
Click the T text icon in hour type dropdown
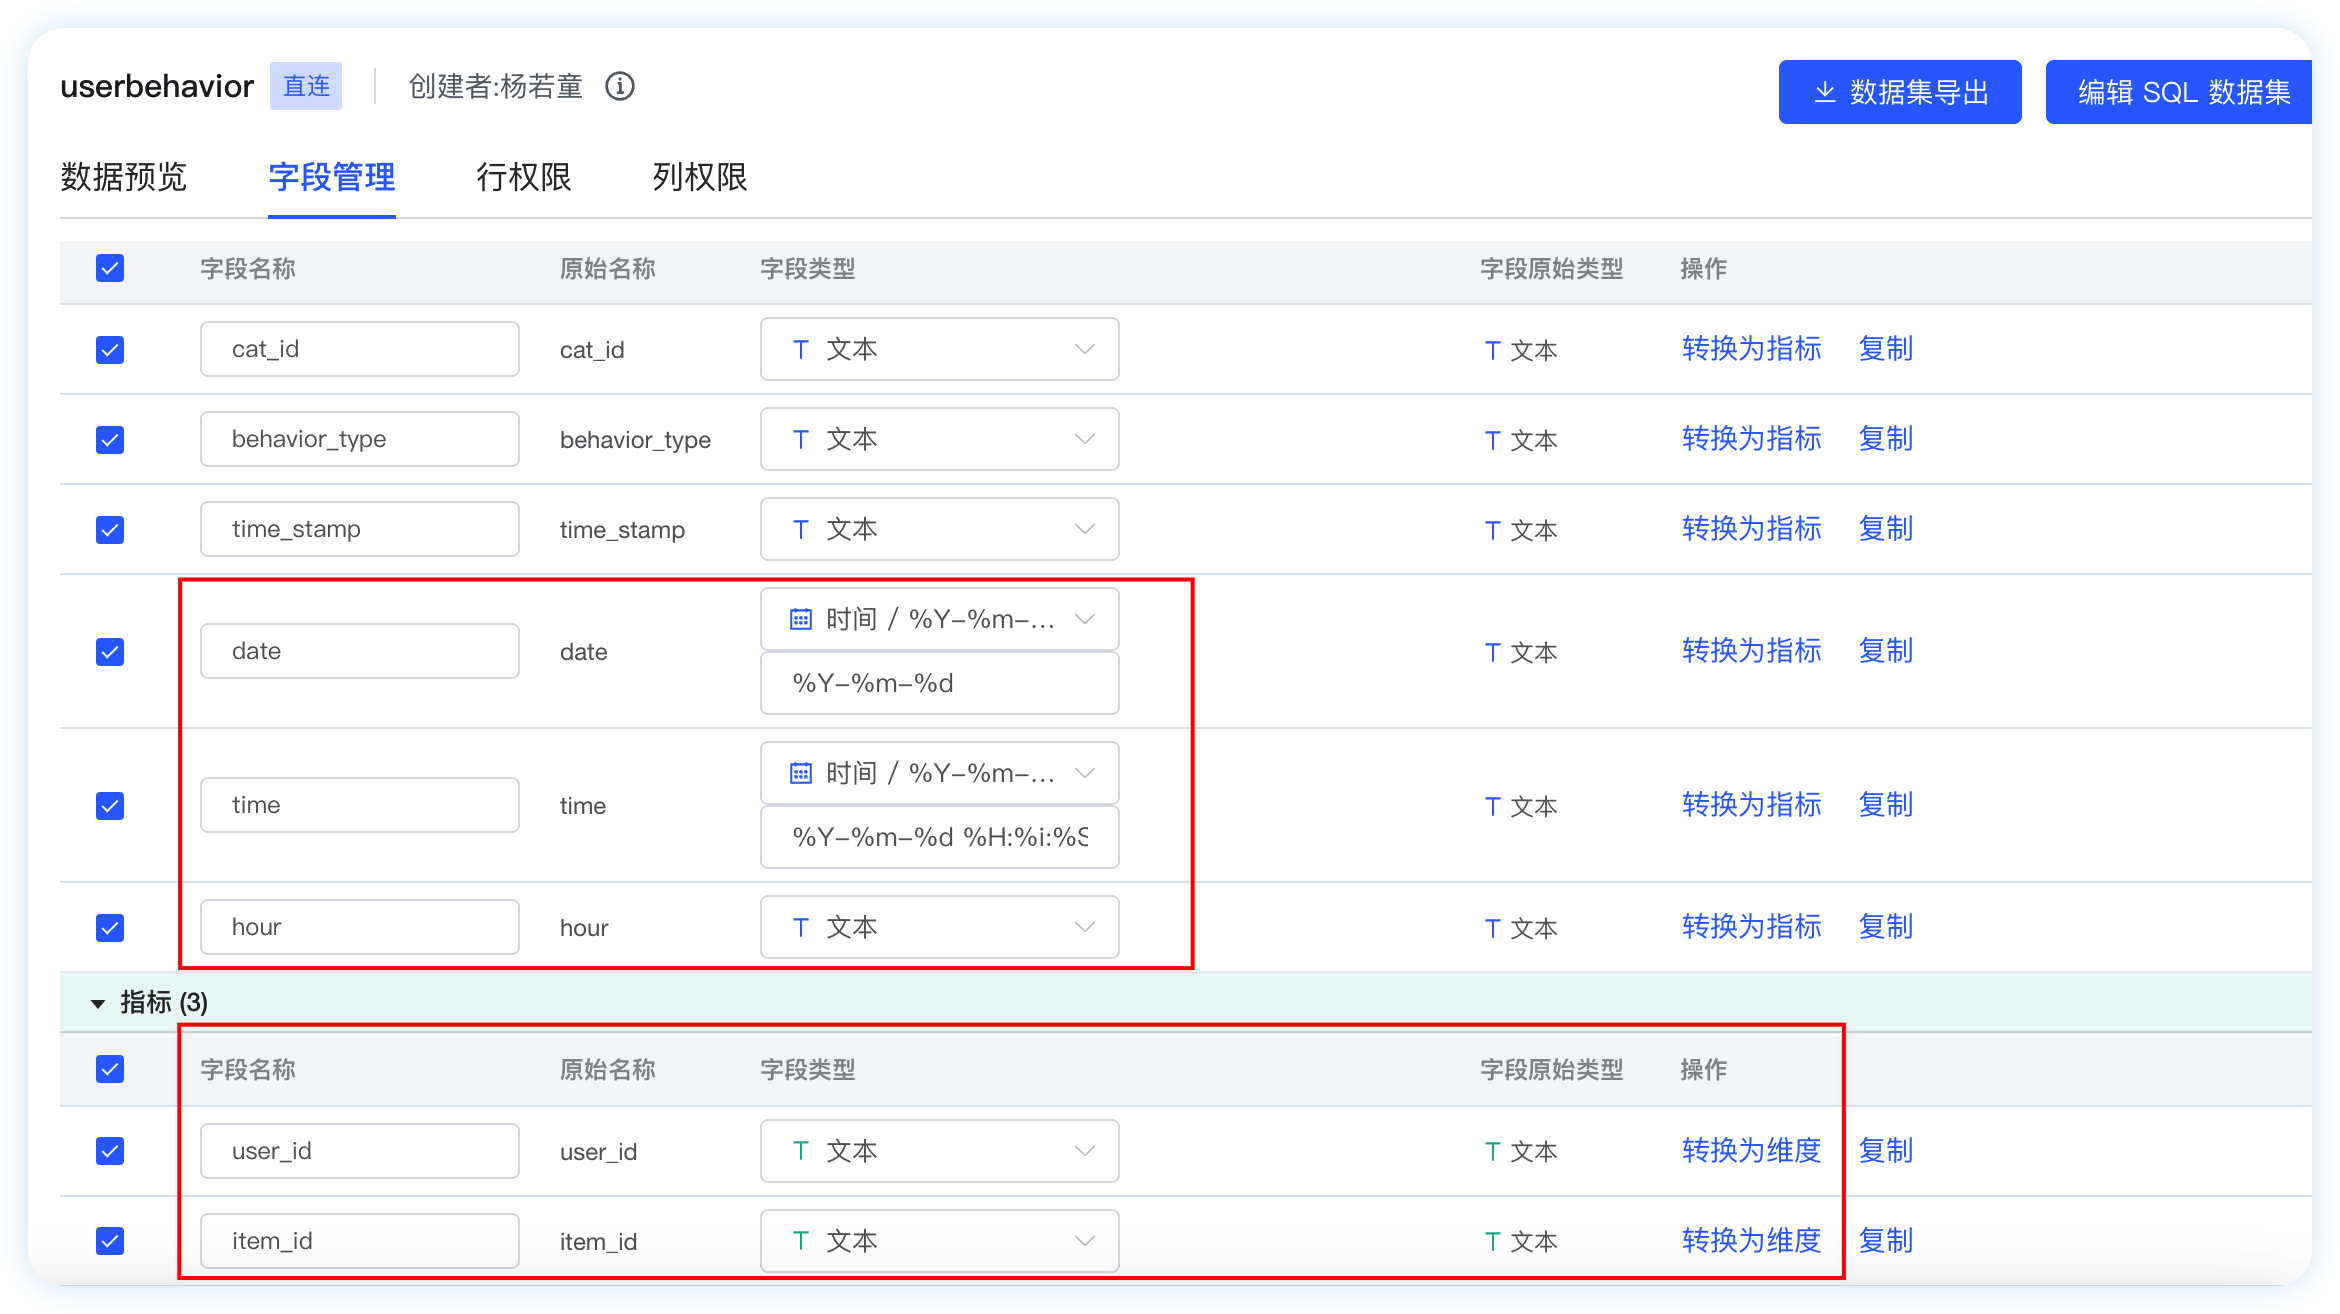801,927
